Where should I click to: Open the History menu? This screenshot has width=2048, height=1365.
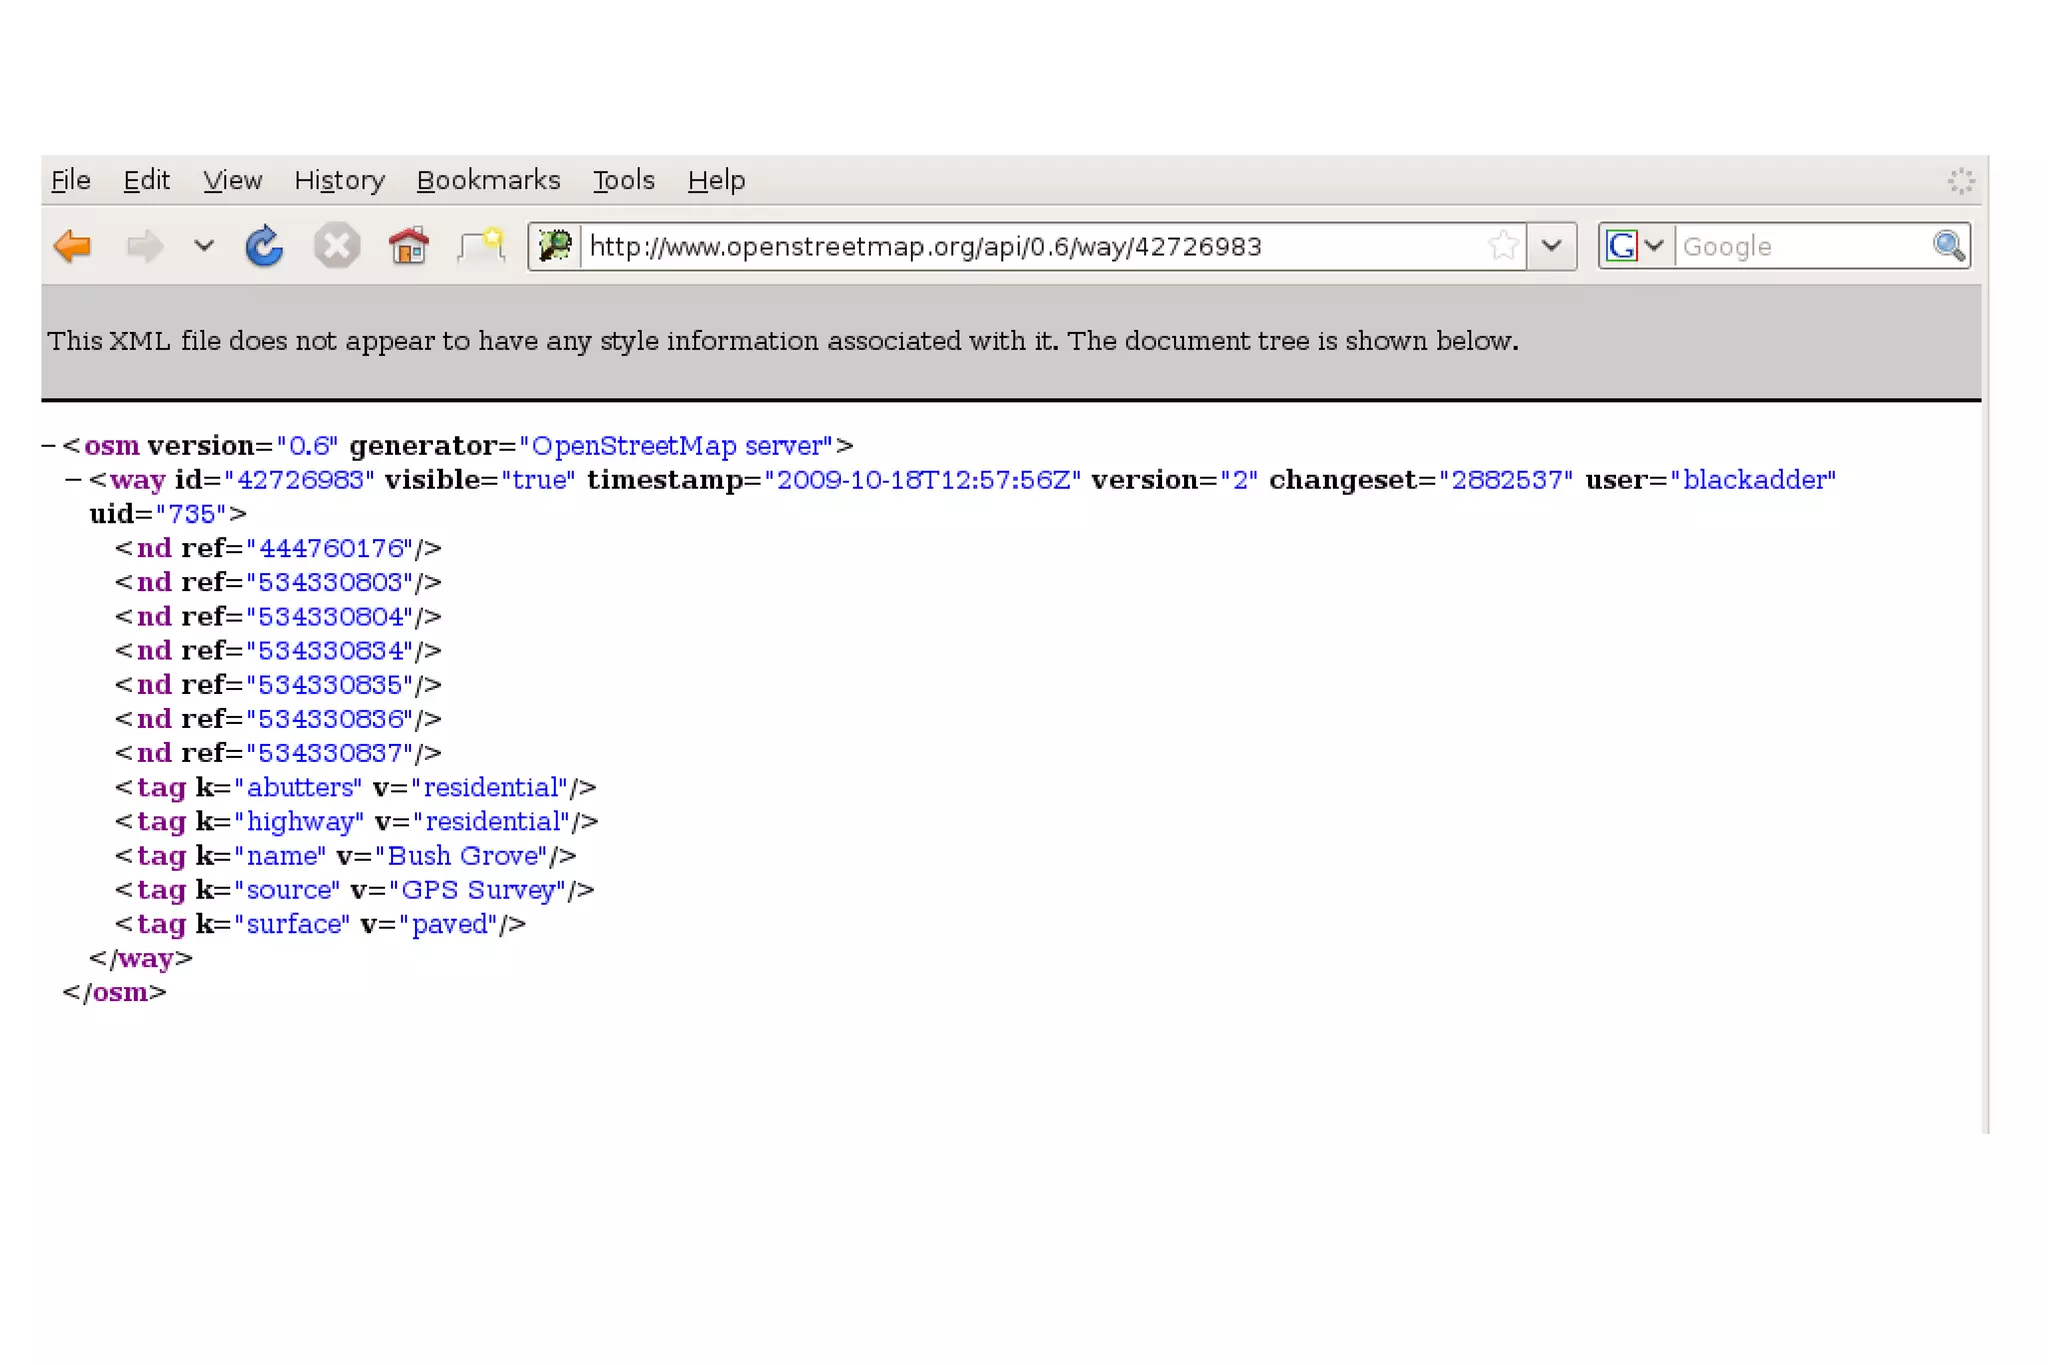339,181
